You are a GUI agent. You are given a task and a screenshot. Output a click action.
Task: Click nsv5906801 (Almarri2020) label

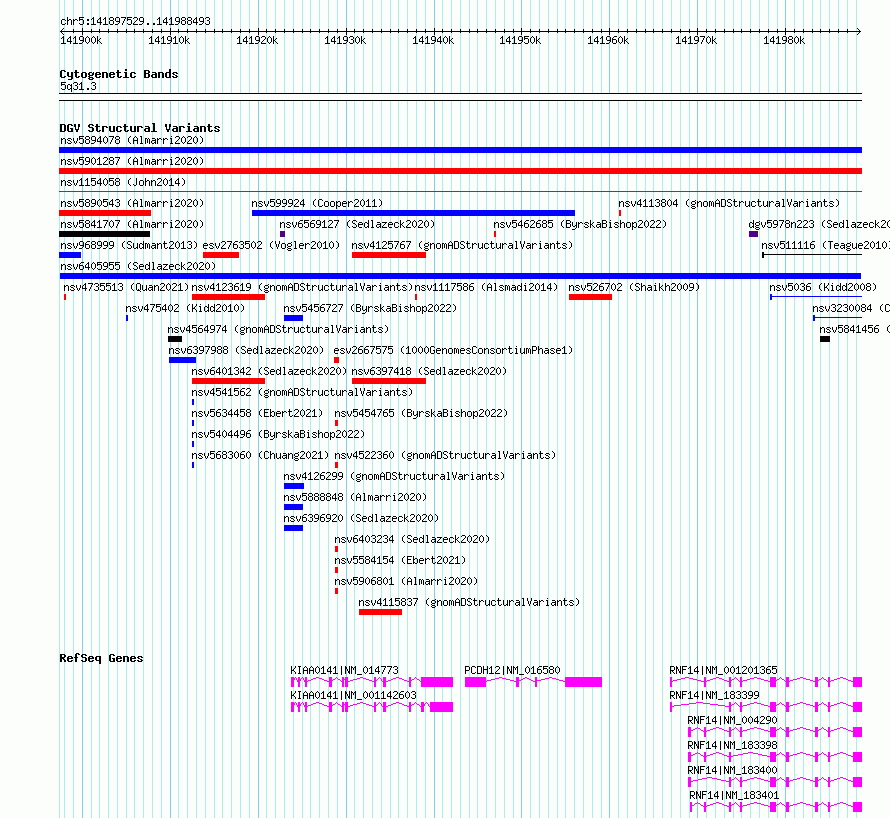coord(406,581)
